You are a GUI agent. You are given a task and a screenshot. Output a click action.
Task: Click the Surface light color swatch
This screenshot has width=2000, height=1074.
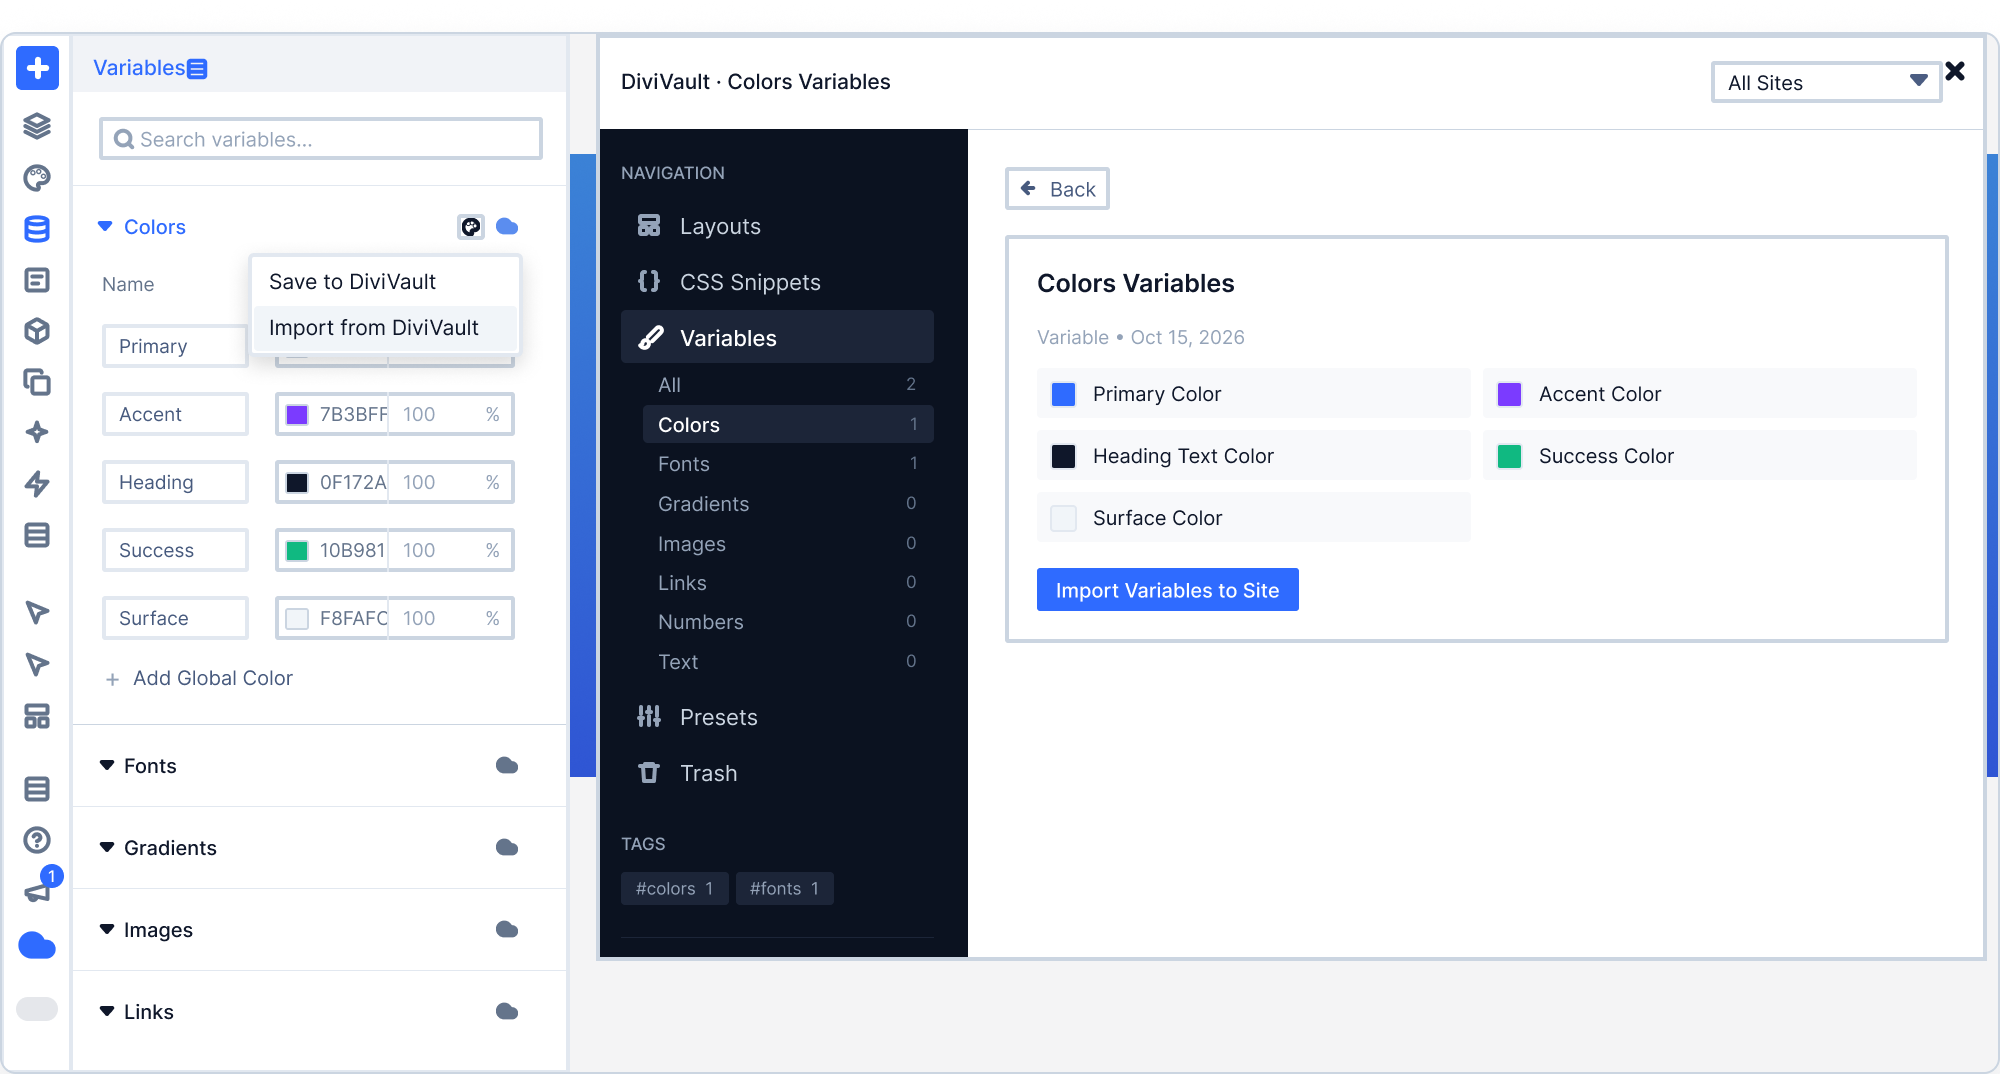point(297,619)
